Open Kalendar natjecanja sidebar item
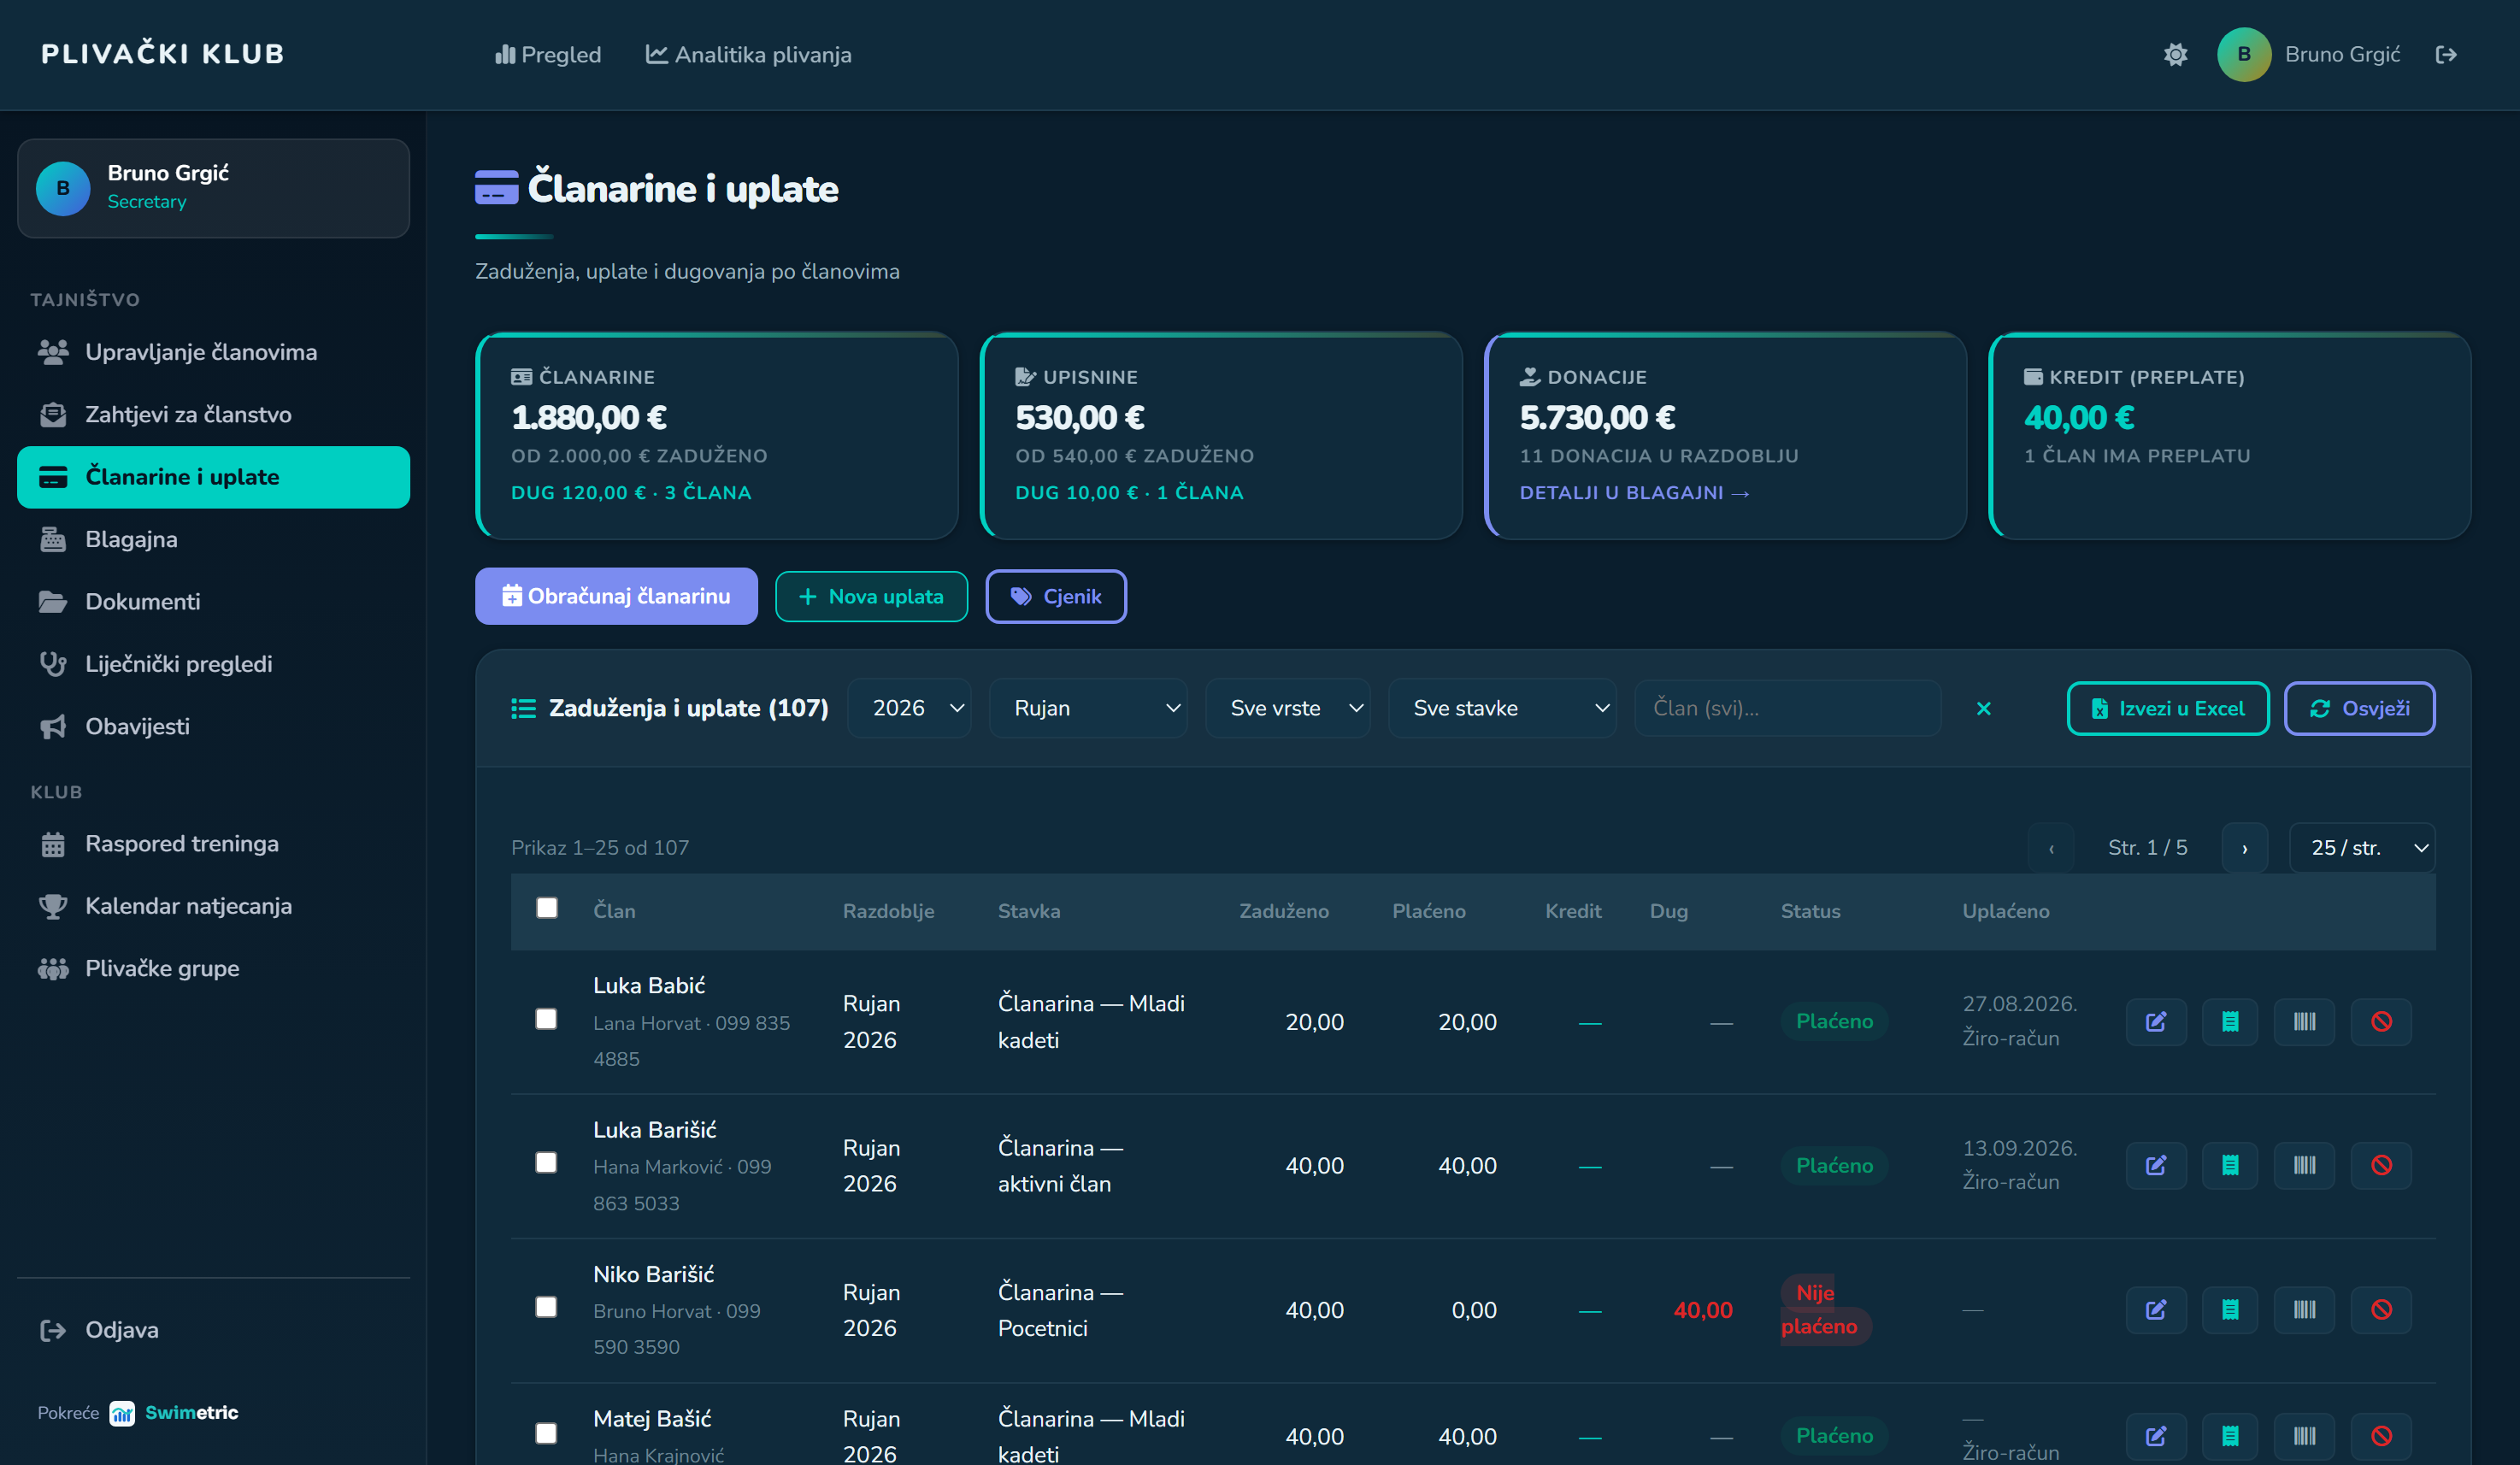2520x1465 pixels. 213,906
